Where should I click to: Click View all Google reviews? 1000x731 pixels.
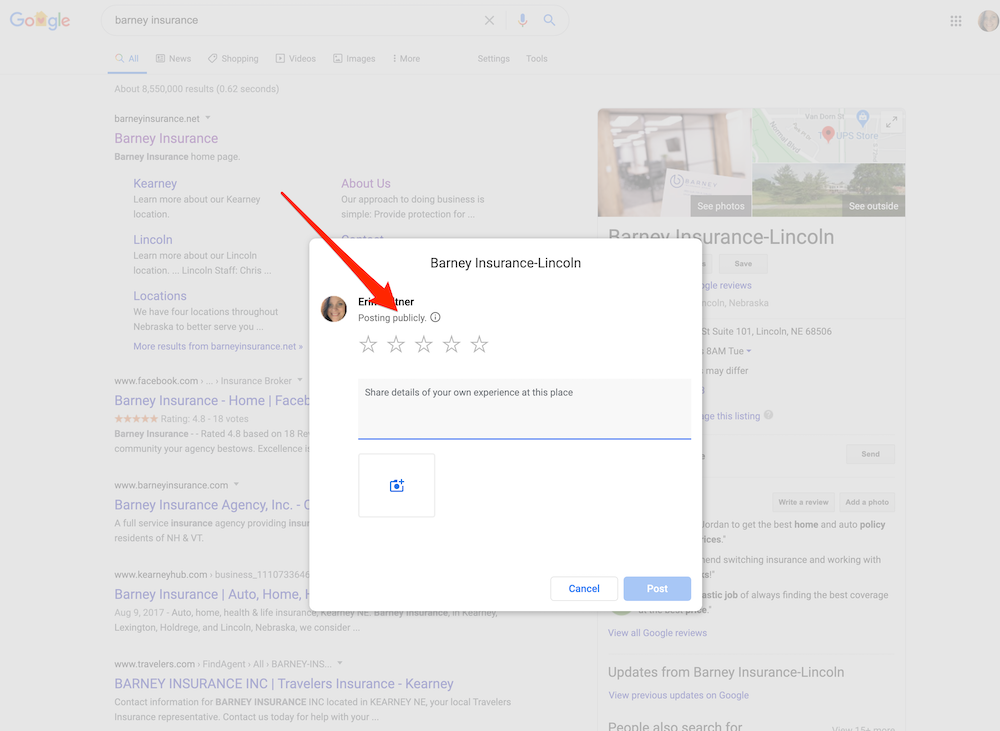click(657, 633)
